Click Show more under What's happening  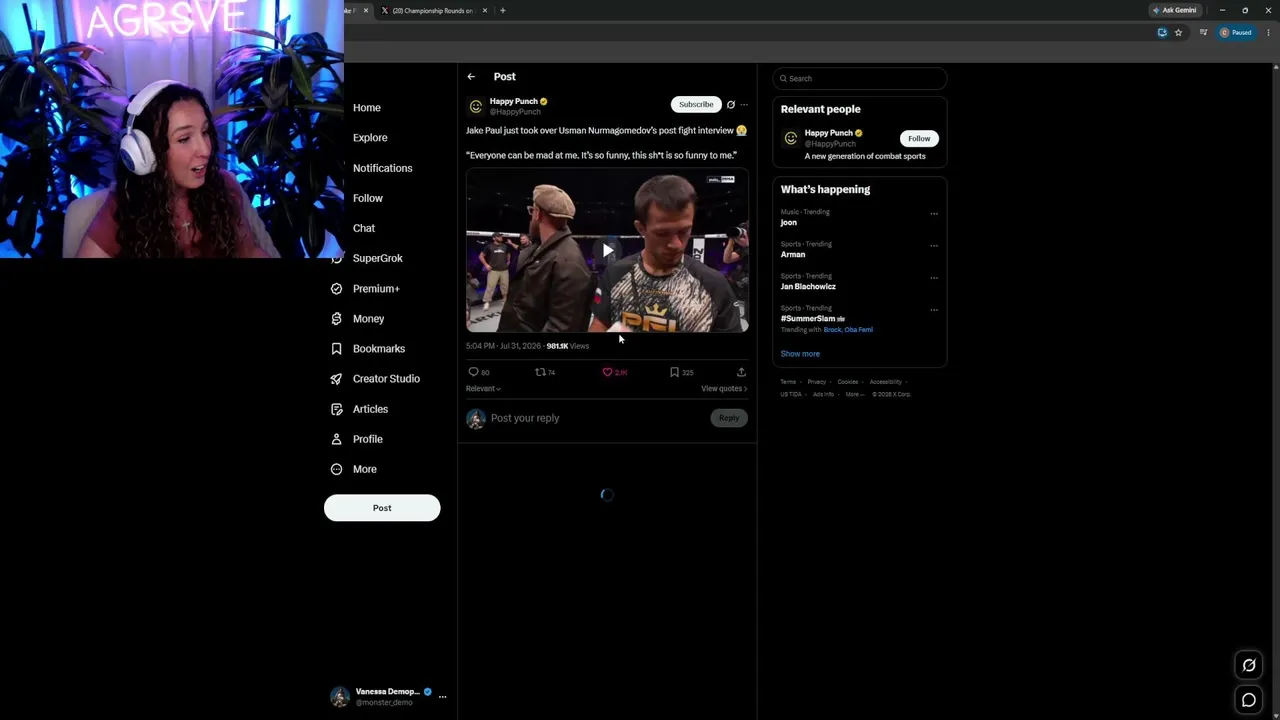pos(800,354)
